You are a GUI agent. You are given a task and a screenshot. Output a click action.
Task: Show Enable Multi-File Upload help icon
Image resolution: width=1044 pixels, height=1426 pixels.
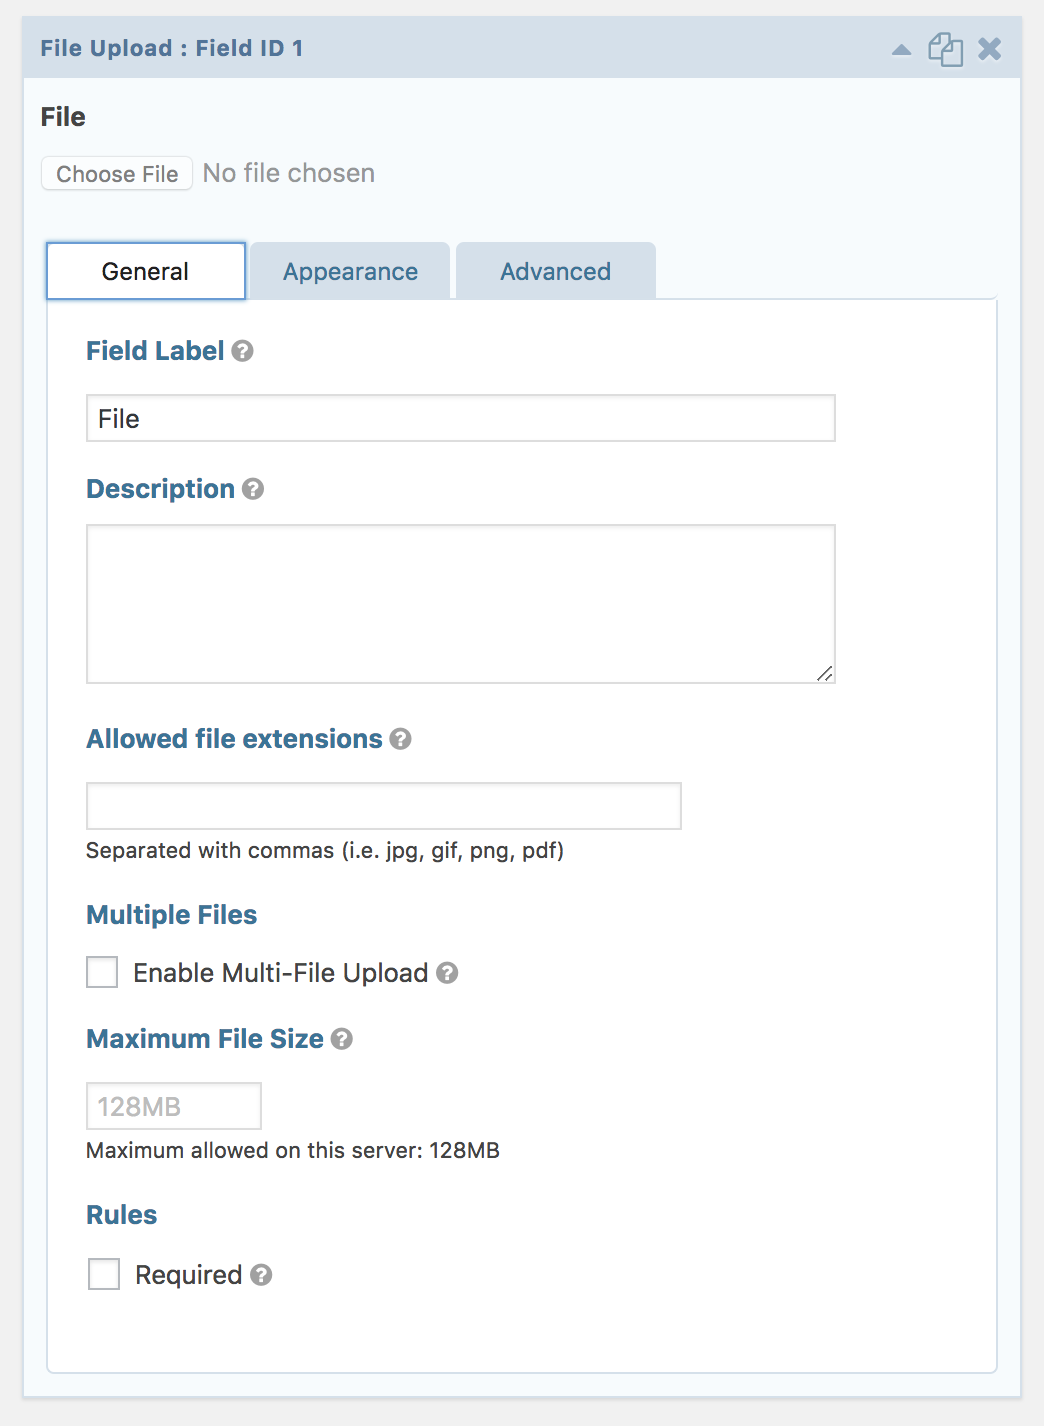(x=447, y=973)
